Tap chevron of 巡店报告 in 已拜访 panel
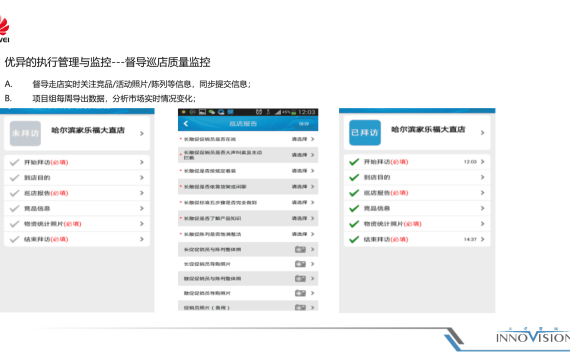570x360 pixels. click(482, 193)
